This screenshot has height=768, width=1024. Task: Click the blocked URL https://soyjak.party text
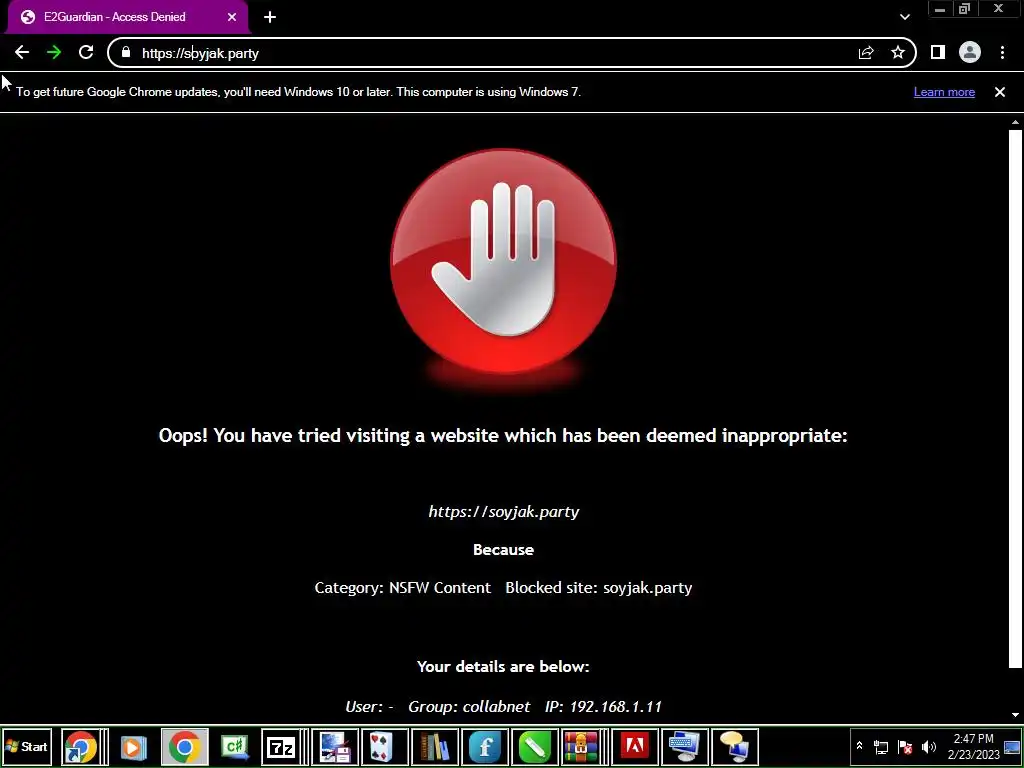coord(504,511)
